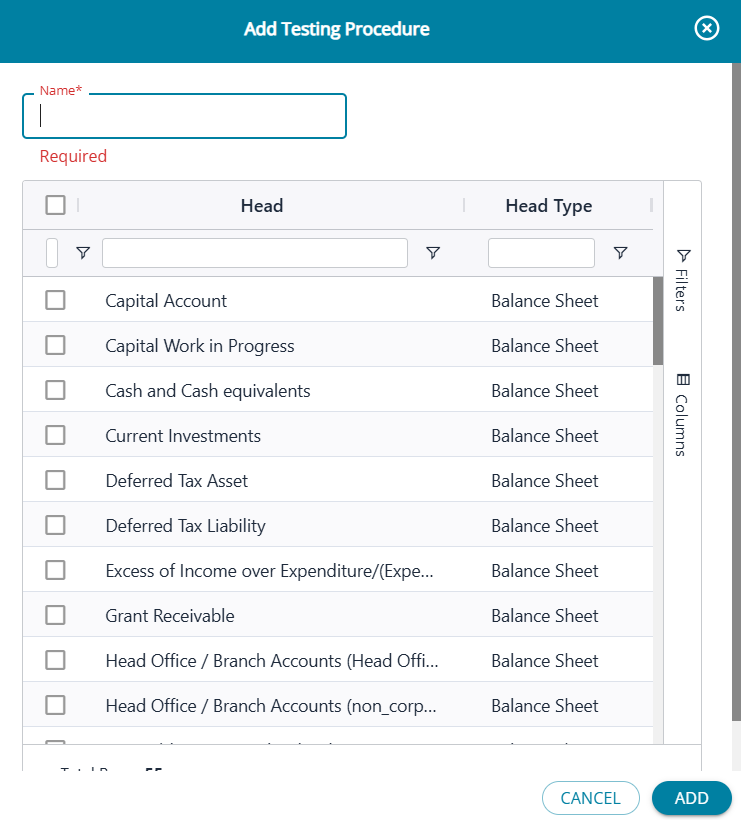Image resolution: width=741 pixels, height=820 pixels.
Task: Focus the Name text field
Action: click(x=184, y=116)
